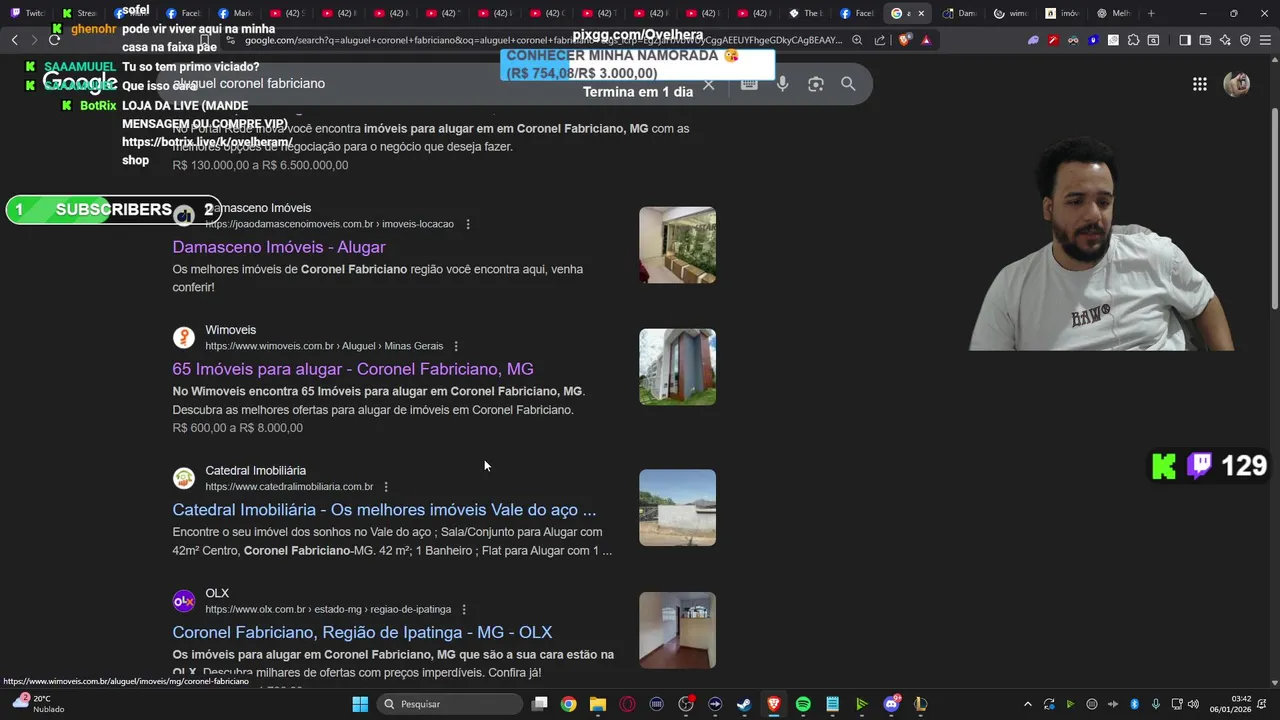
Task: Open three-dot menu beside Catedral Imobiliária URL
Action: (386, 487)
